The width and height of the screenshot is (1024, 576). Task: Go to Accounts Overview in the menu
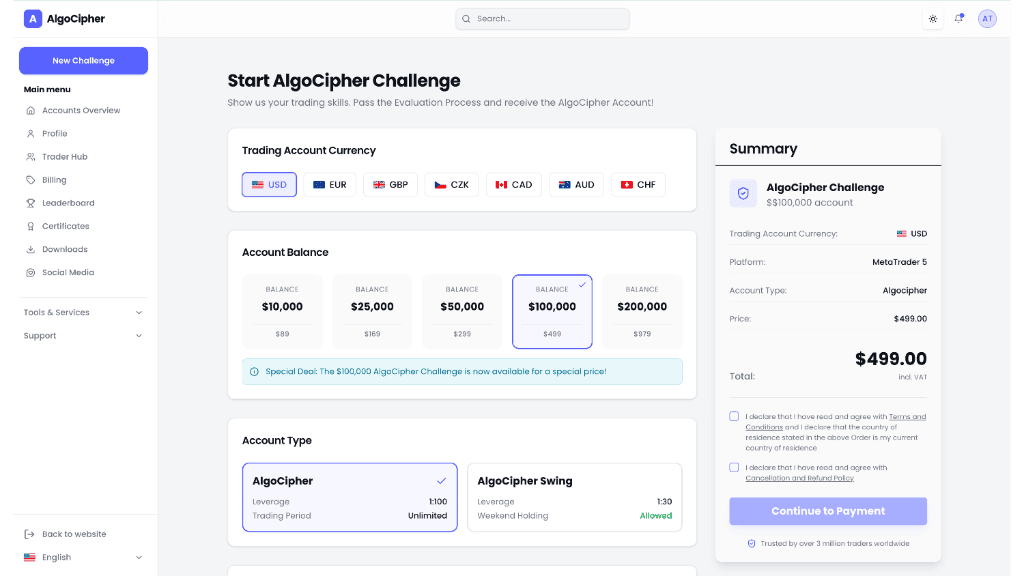pos(80,110)
